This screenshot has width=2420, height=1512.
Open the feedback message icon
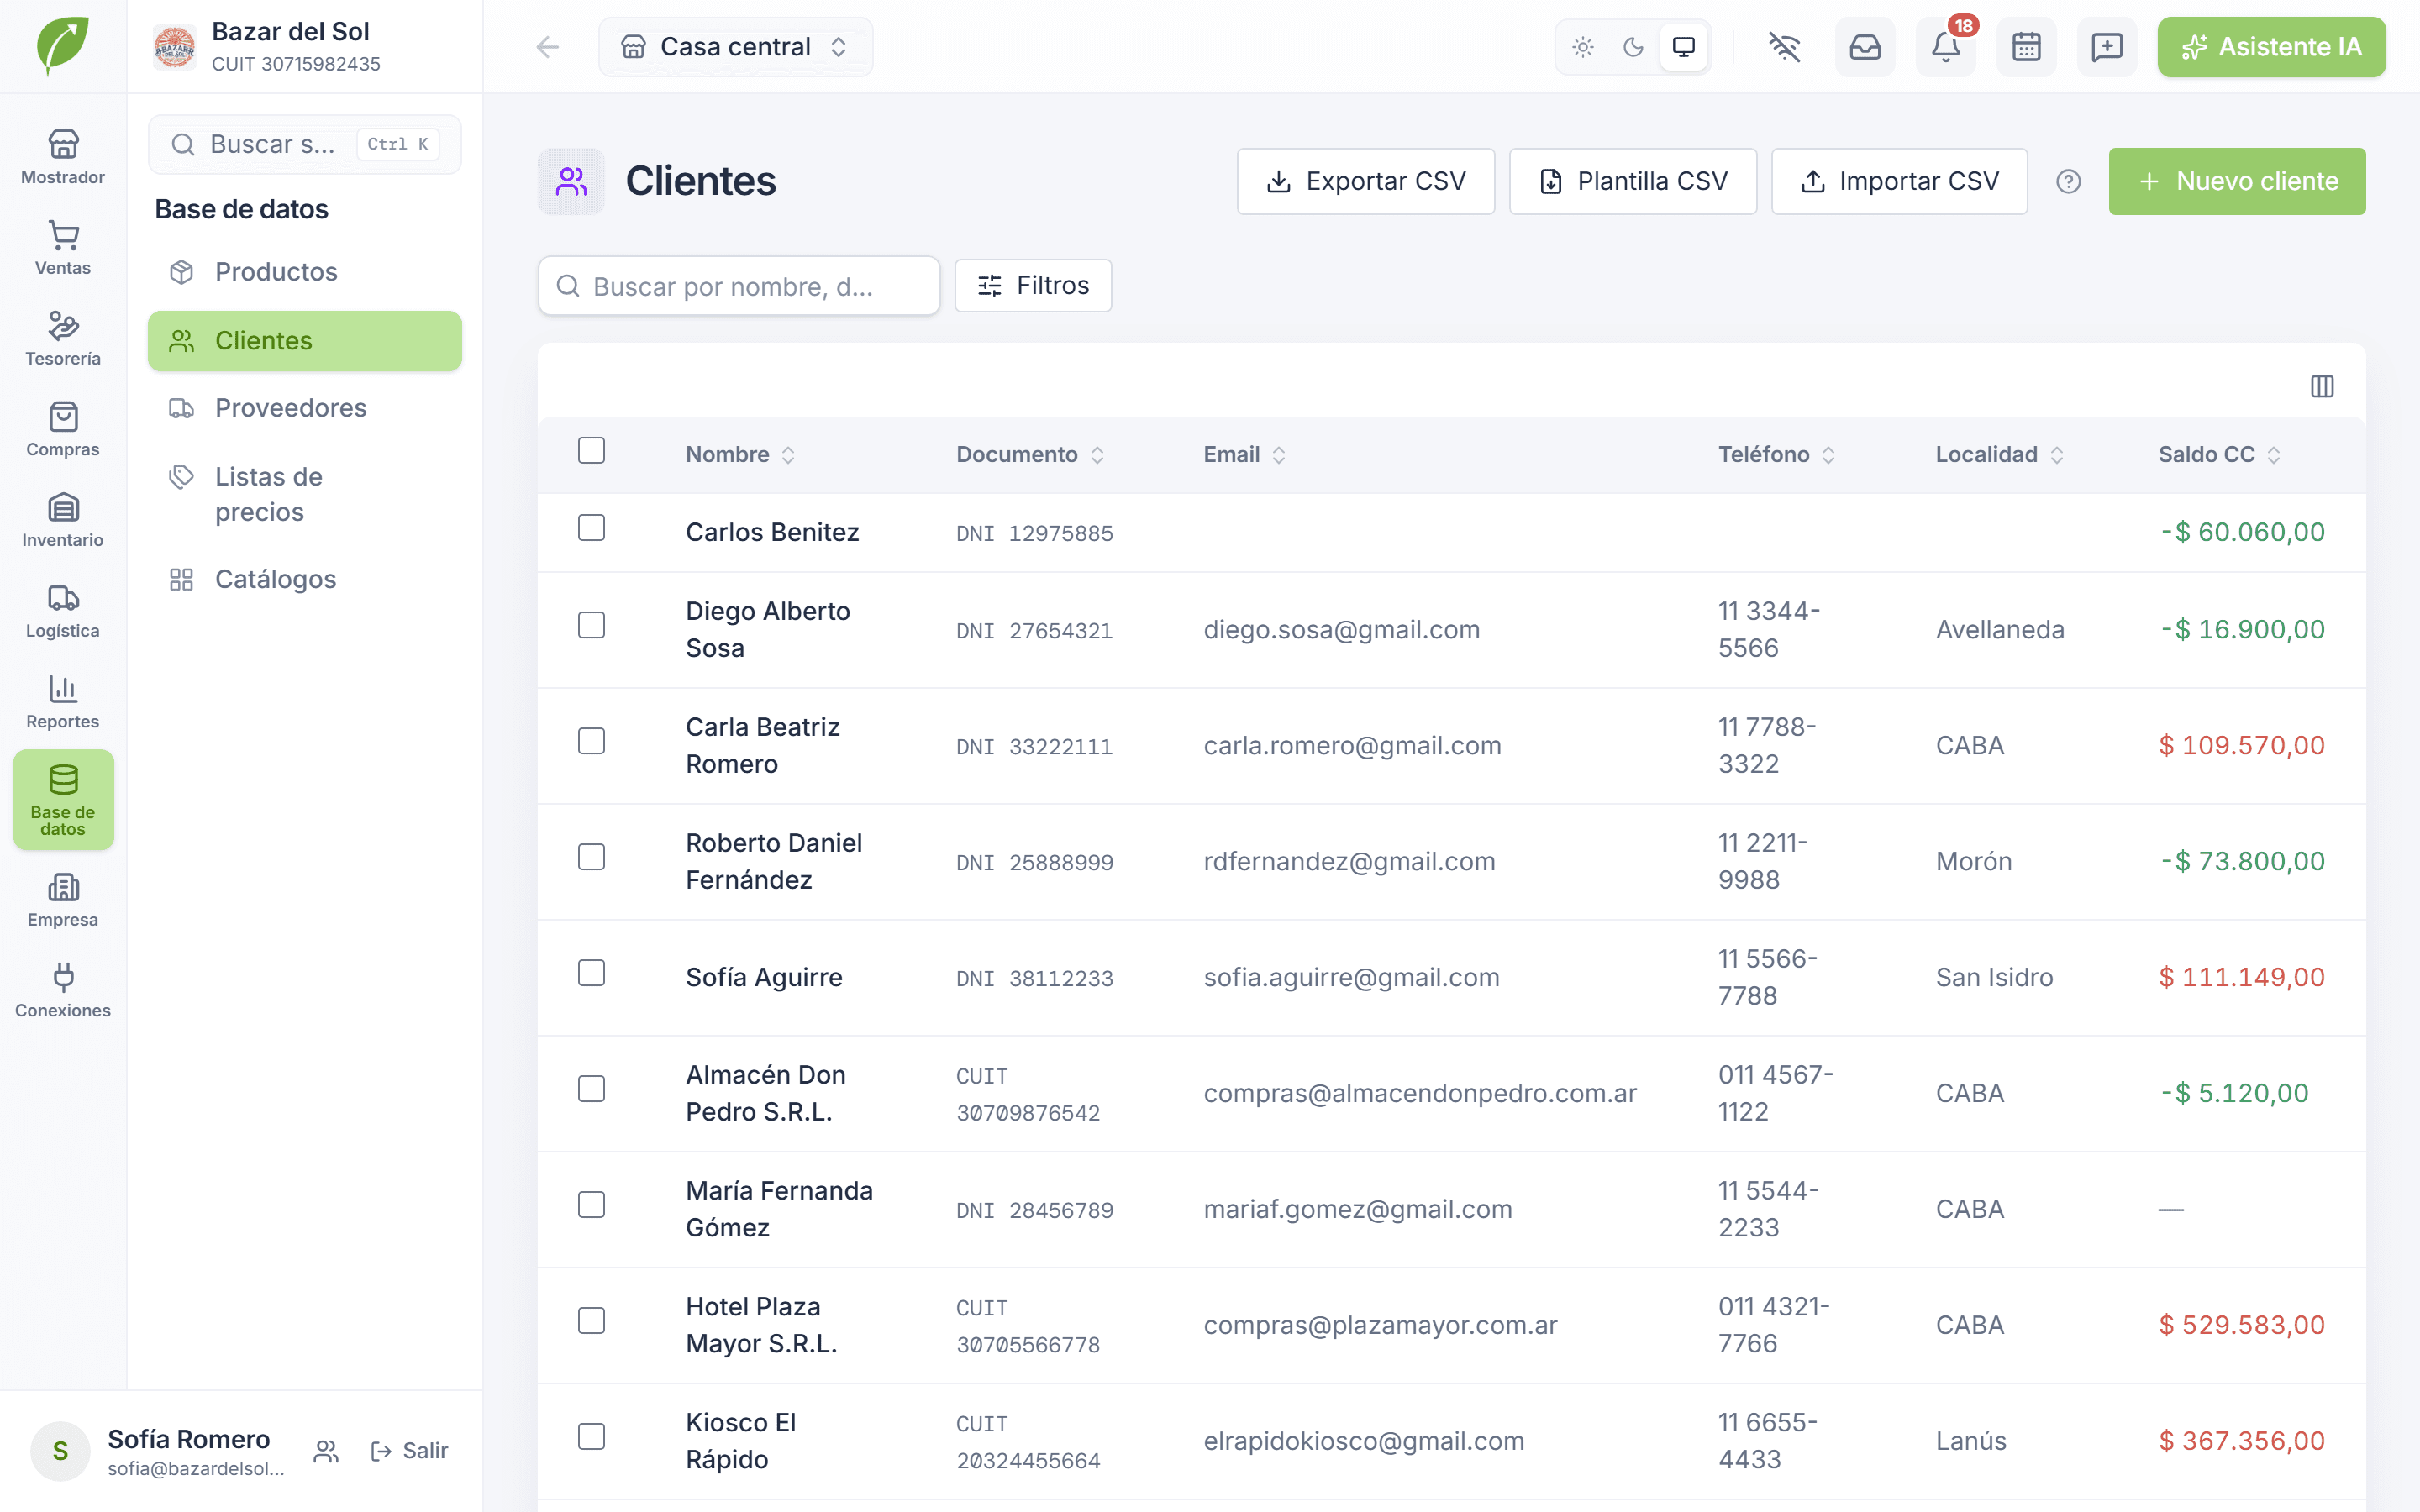coord(2107,47)
